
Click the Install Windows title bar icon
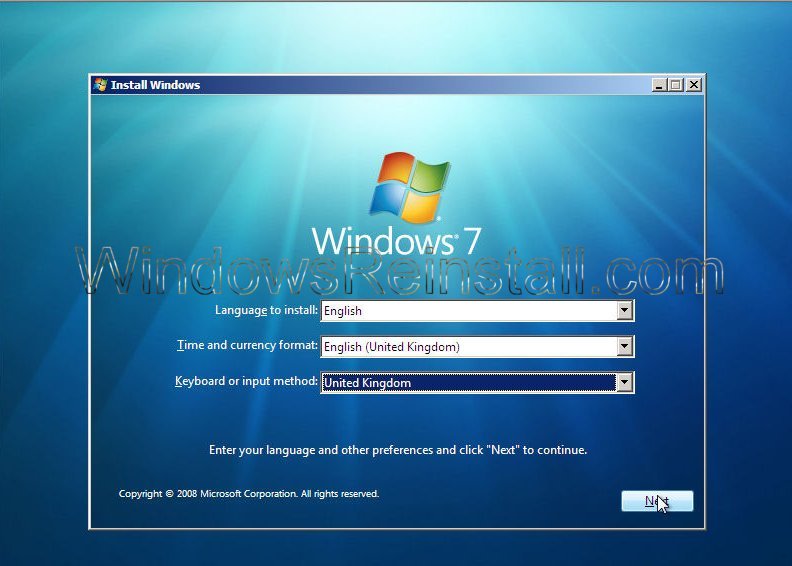click(x=100, y=85)
